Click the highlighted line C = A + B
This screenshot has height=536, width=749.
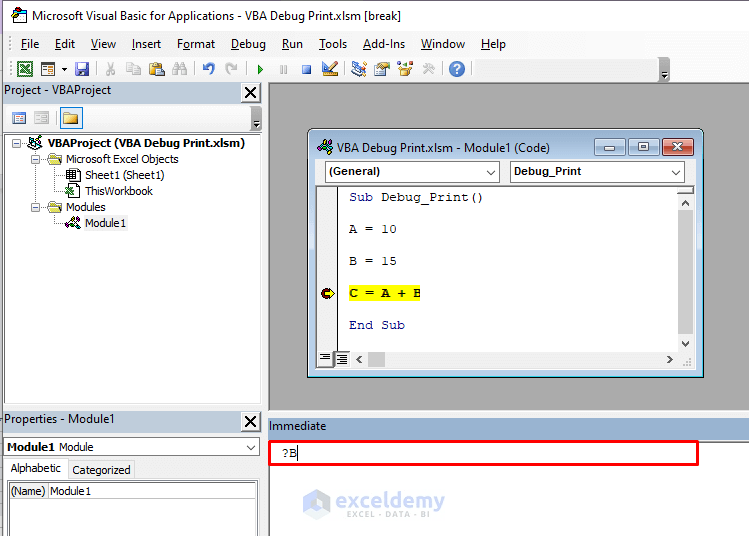point(385,293)
